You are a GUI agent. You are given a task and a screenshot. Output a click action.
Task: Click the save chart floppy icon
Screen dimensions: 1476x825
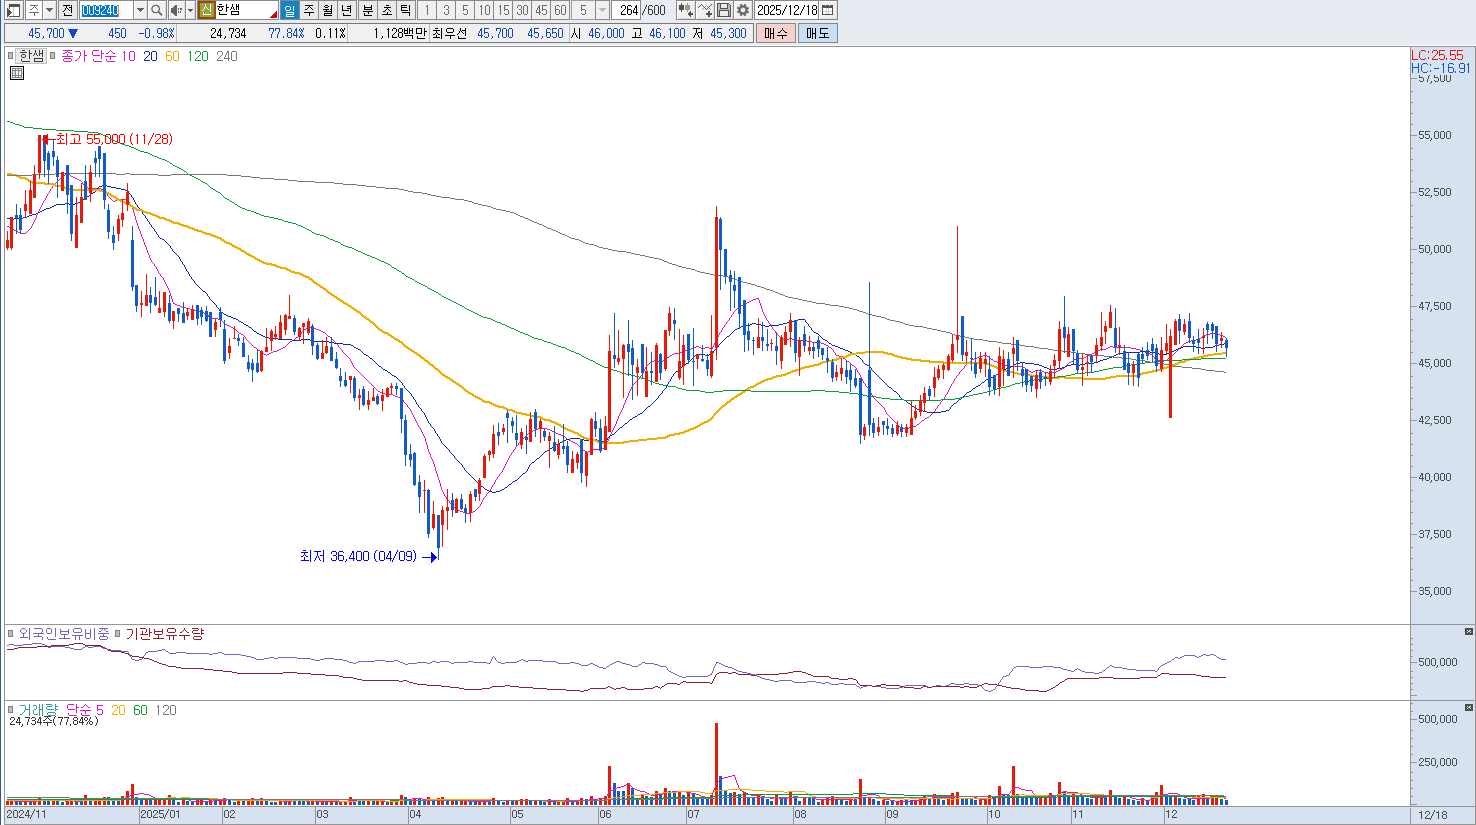(x=724, y=10)
